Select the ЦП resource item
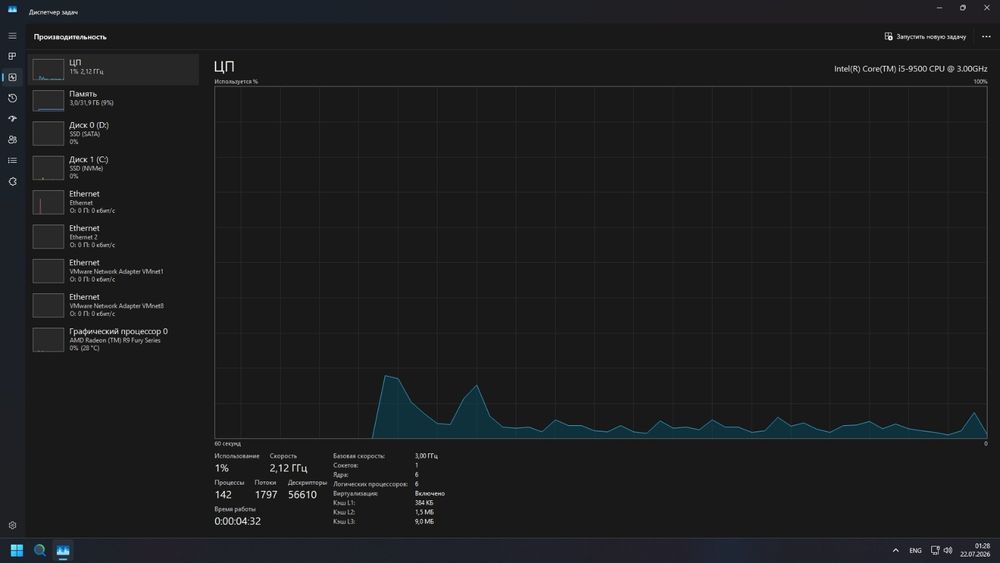The height and width of the screenshot is (563, 1000). pos(113,69)
